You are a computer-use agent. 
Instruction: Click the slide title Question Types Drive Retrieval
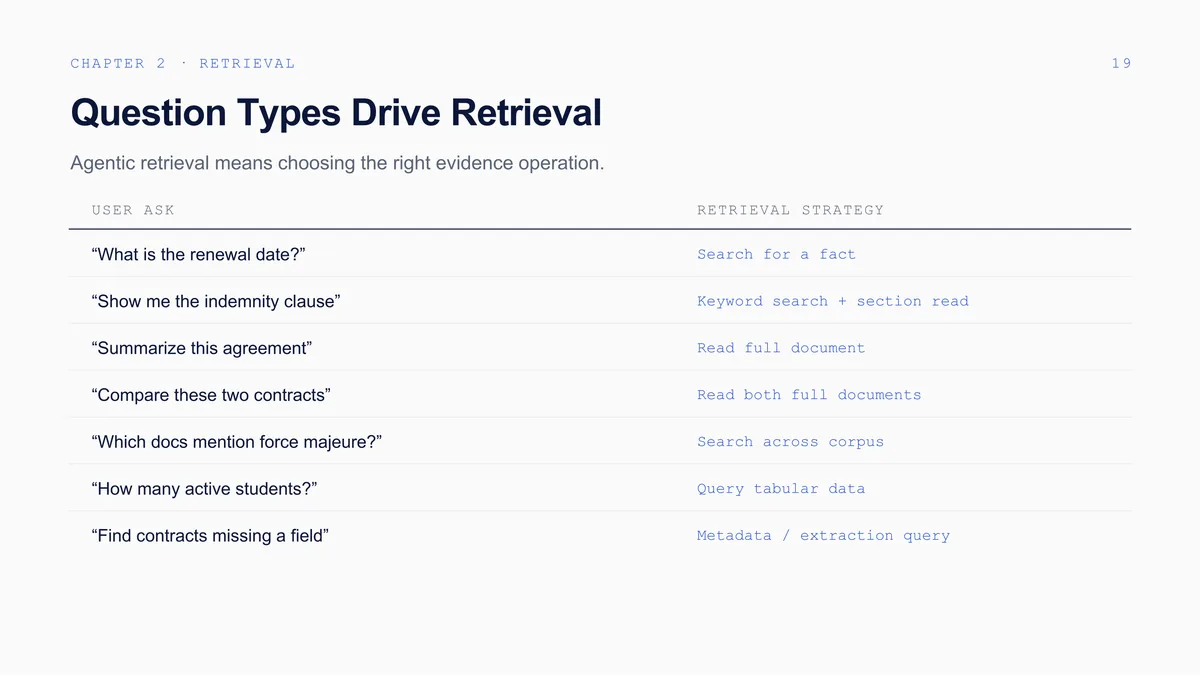click(x=336, y=113)
